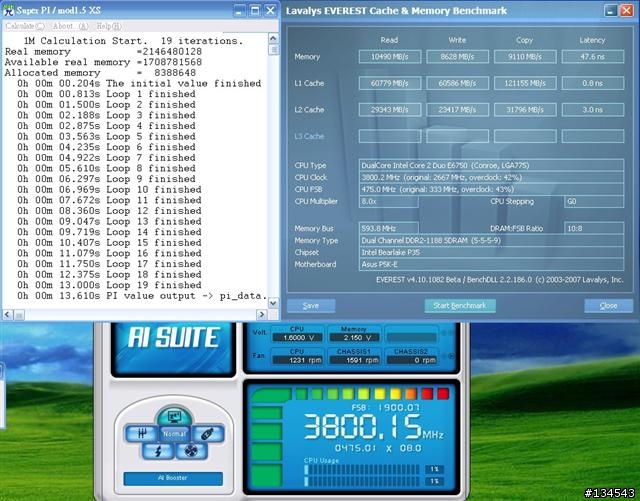The height and width of the screenshot is (501, 640).
Task: Click the 'Loop 19 finished' line in Super PI
Action: 109,285
